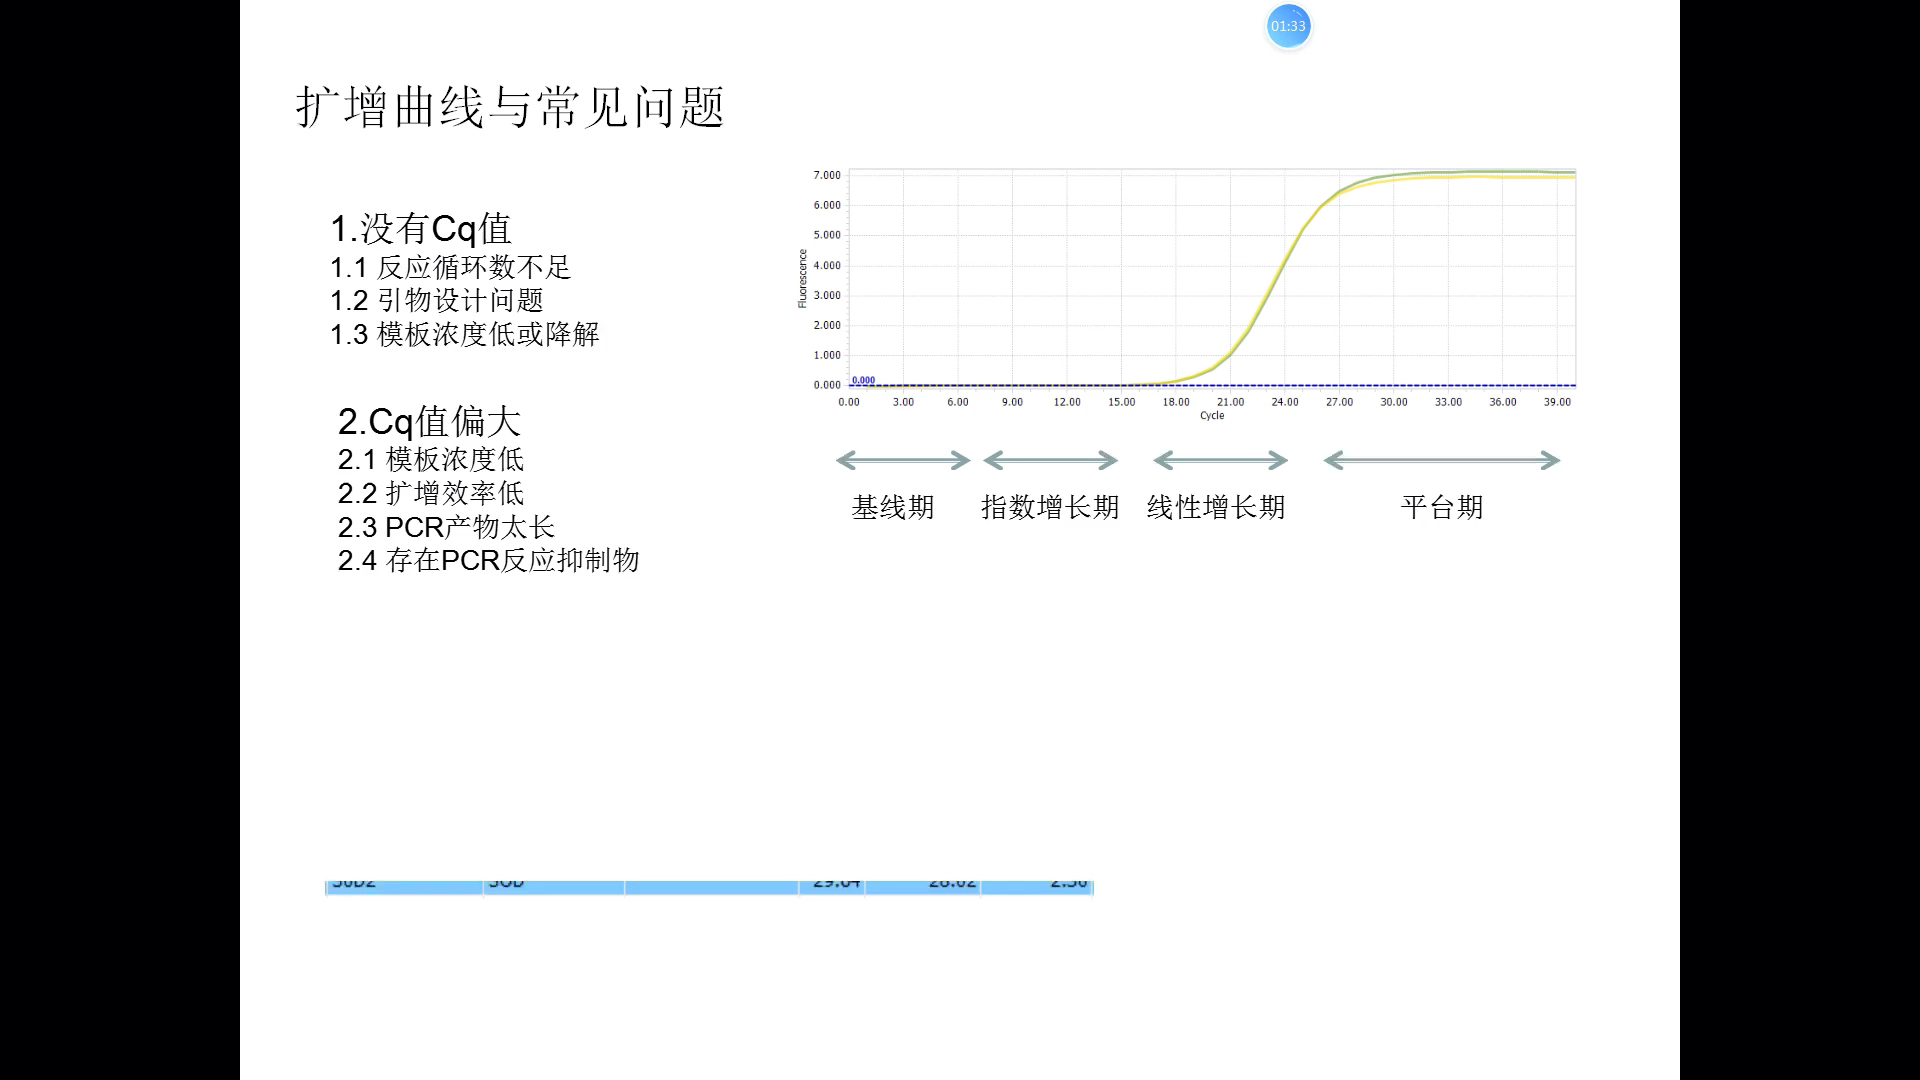Click the blue 0.000 threshold label
The image size is (1920, 1080).
pos(863,380)
